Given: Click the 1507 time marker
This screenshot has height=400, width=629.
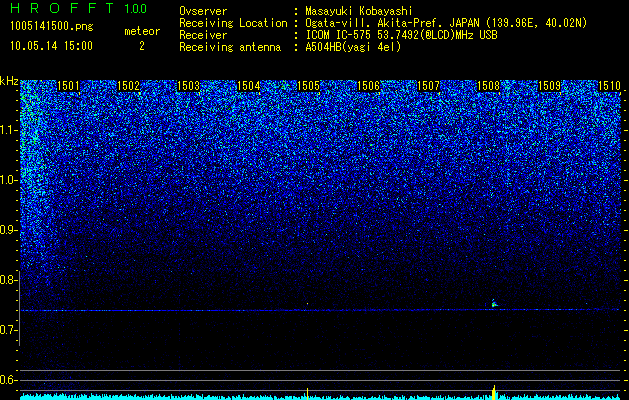Looking at the screenshot, I should point(428,86).
